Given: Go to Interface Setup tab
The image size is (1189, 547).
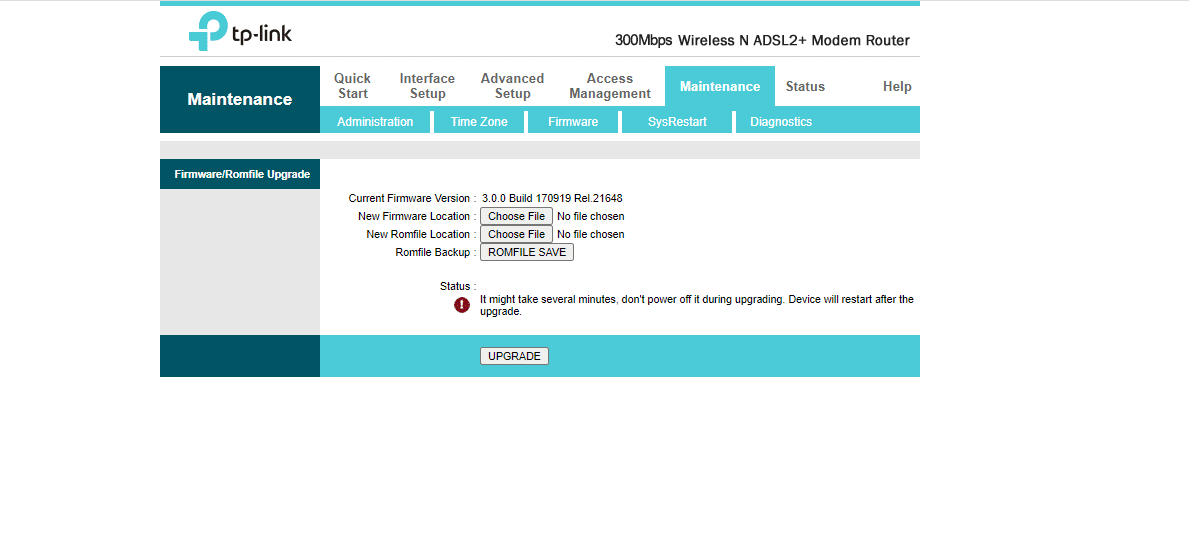Looking at the screenshot, I should click(427, 86).
